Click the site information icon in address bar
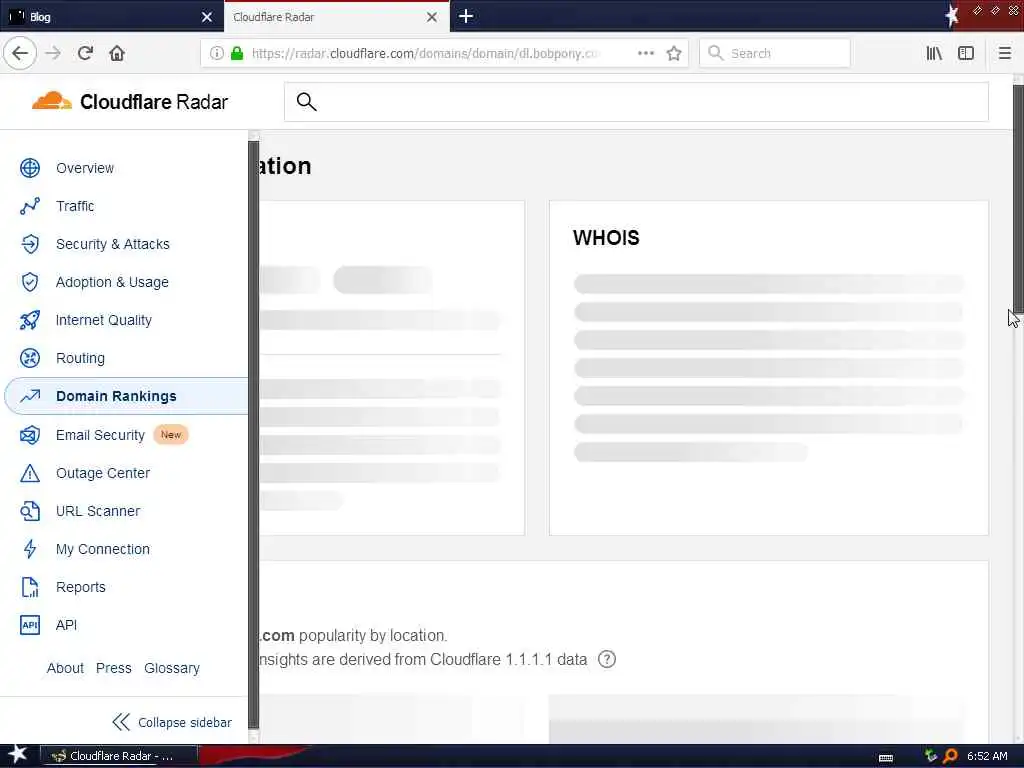The image size is (1024, 768). tap(216, 53)
